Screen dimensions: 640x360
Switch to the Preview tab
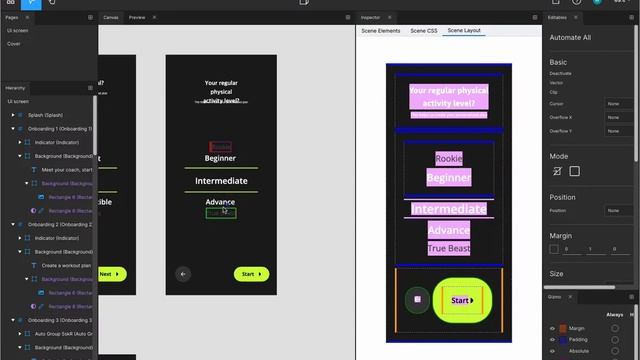coord(137,18)
